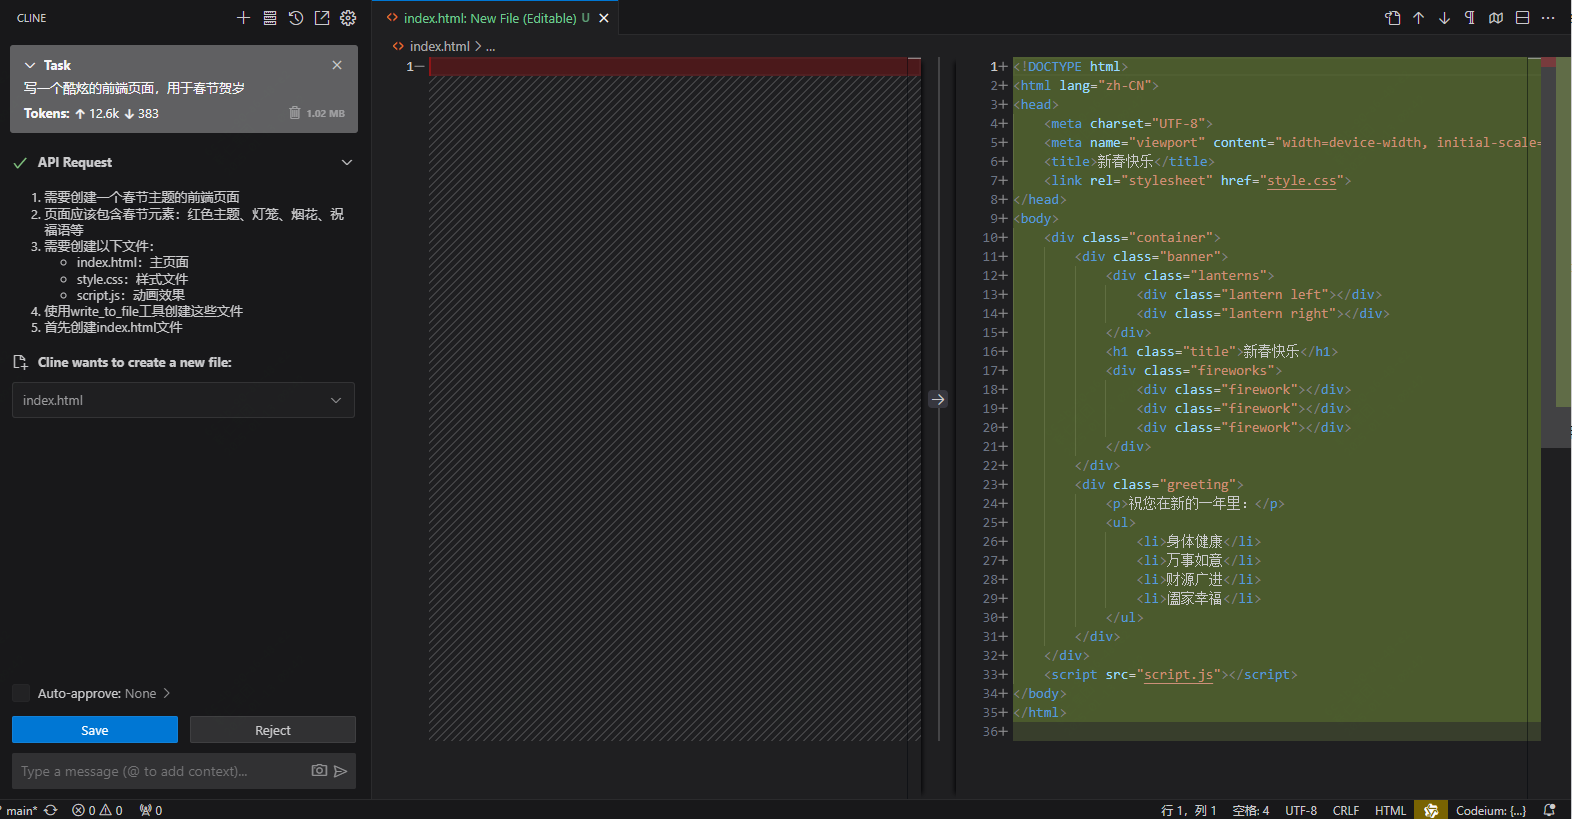Start a new Cline task with plus icon
Screen dimensions: 1572x819
pyautogui.click(x=243, y=18)
